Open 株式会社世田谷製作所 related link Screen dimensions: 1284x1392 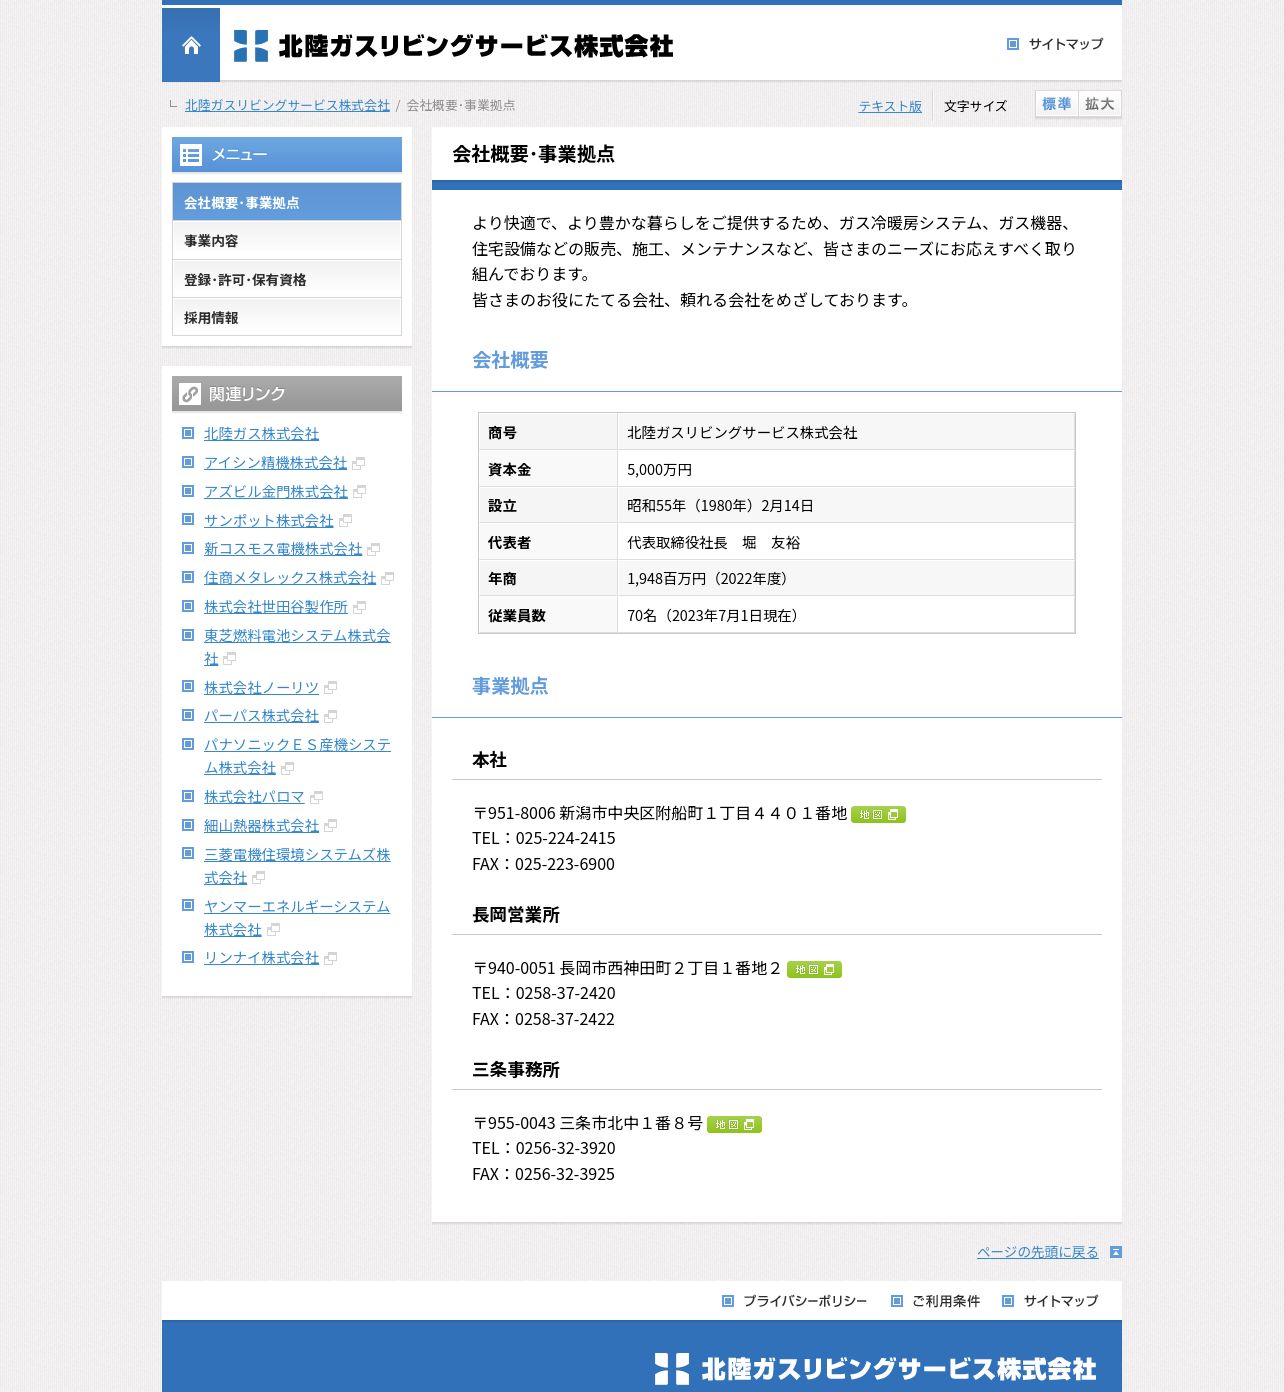pos(276,607)
